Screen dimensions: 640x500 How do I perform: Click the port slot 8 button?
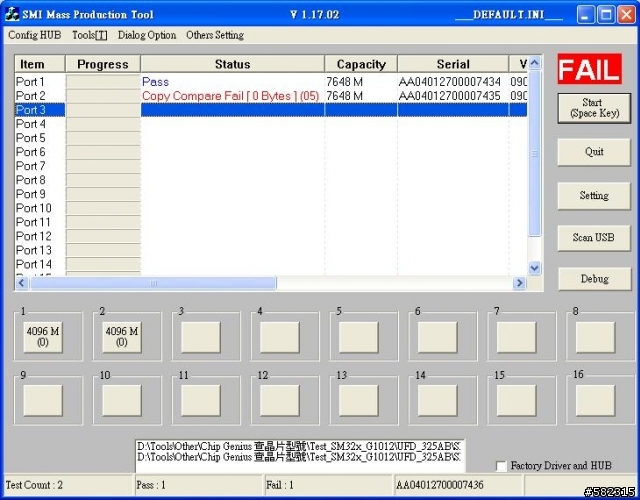point(595,337)
